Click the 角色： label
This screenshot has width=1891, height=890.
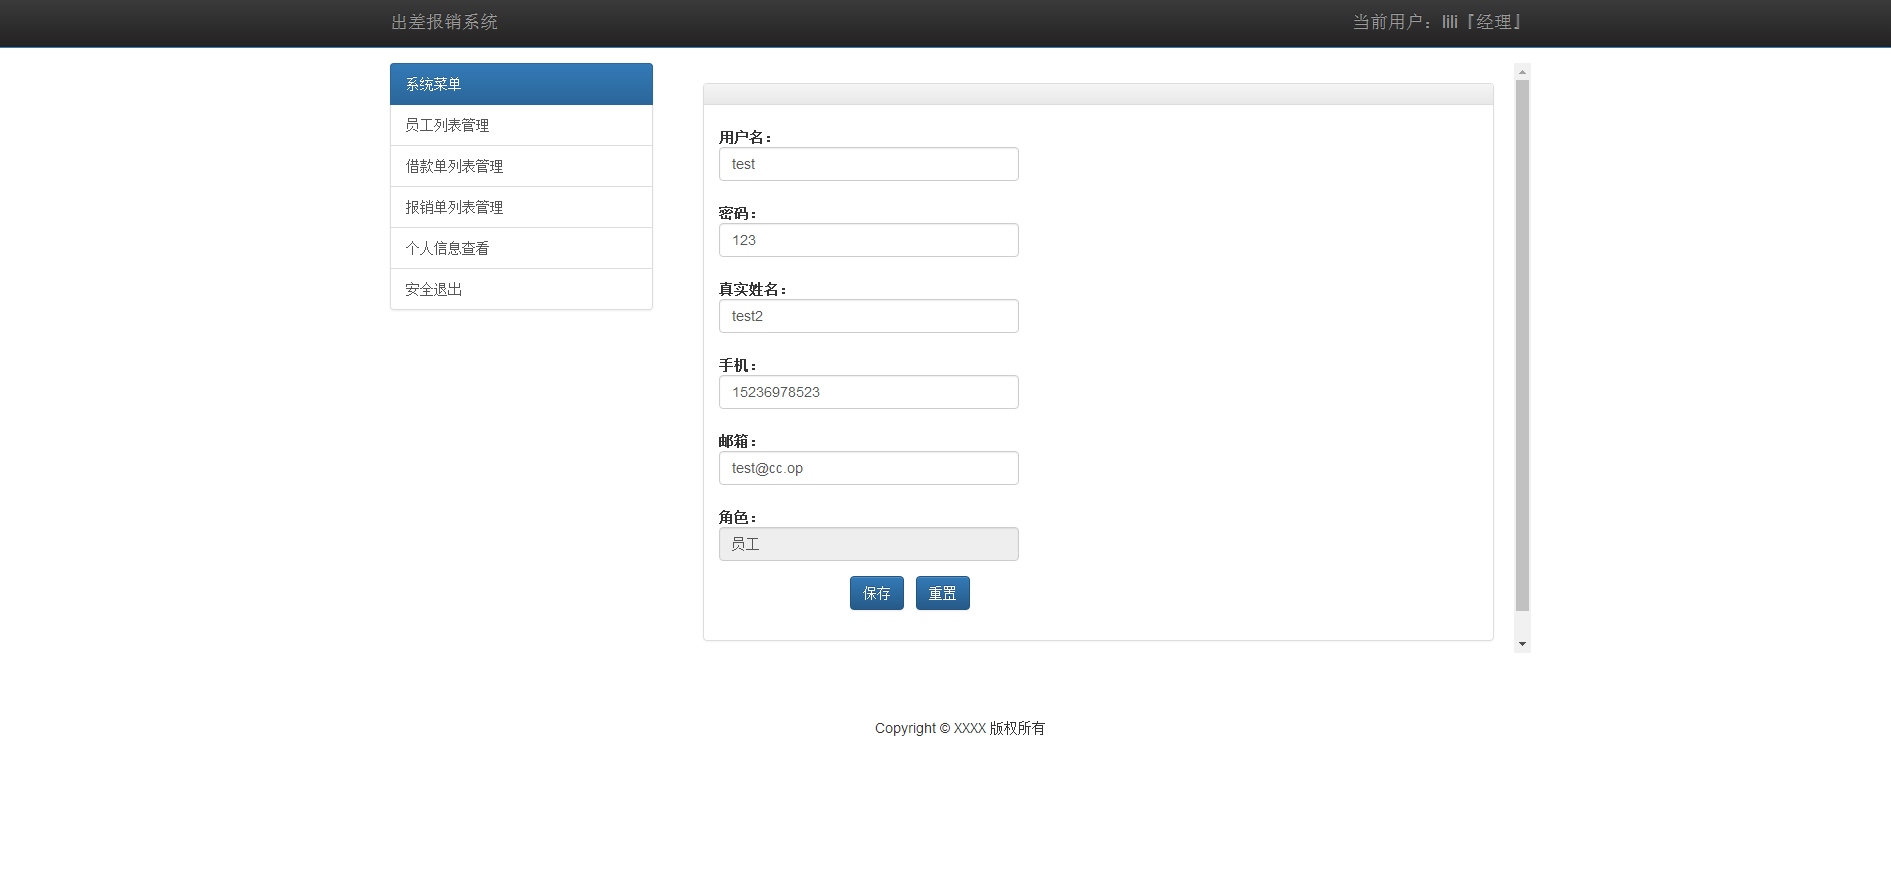coord(738,517)
